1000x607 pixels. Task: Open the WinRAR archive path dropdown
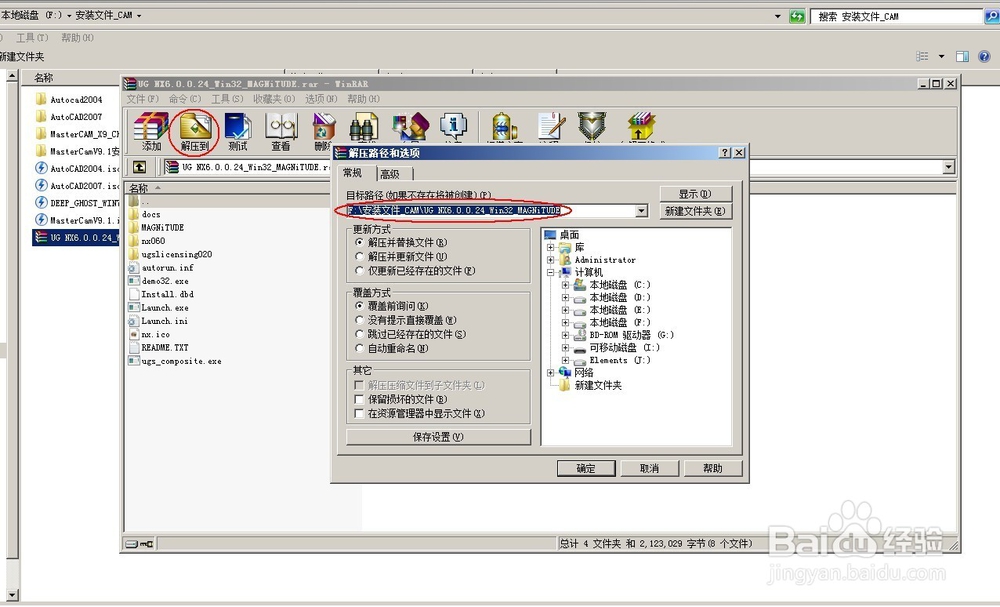[948, 167]
